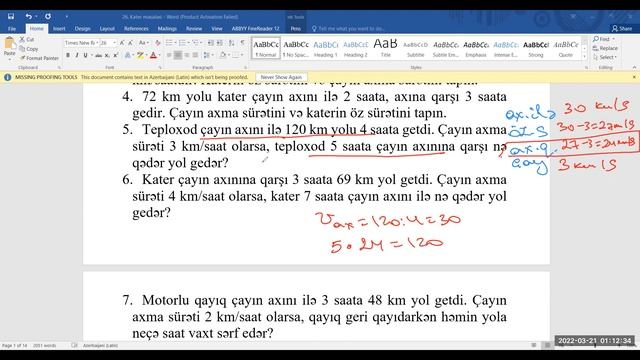The height and width of the screenshot is (360, 640).
Task: Select Align Left alignment
Action: [169, 55]
